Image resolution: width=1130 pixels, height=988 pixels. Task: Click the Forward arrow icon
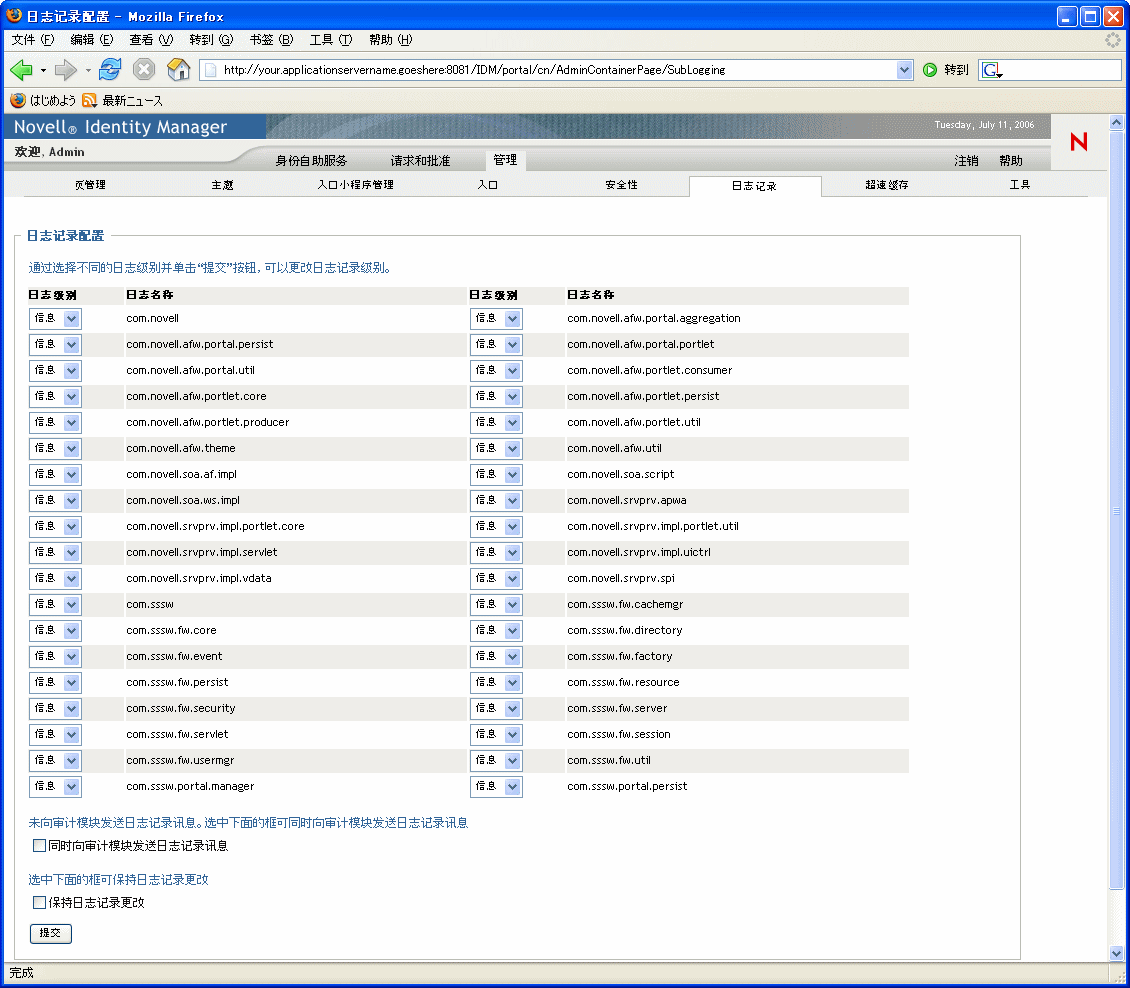point(66,70)
